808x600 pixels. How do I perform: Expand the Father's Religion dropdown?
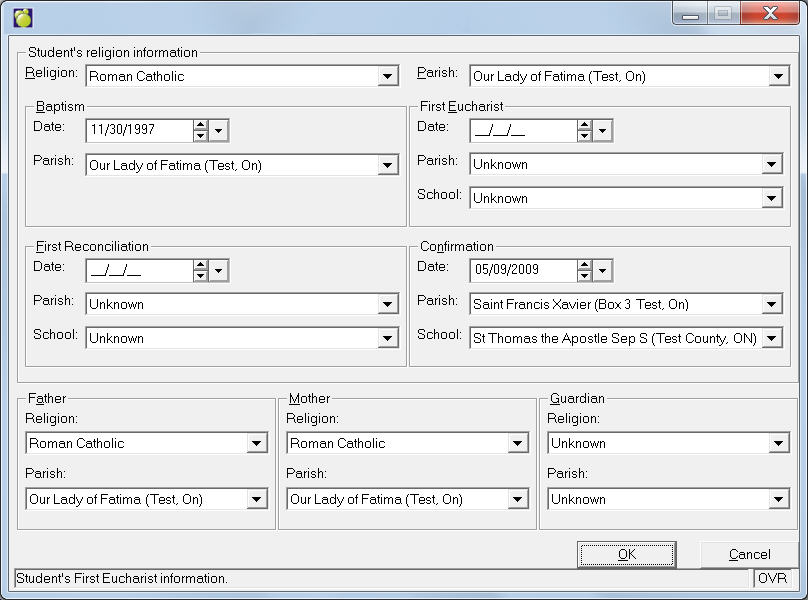tap(257, 443)
